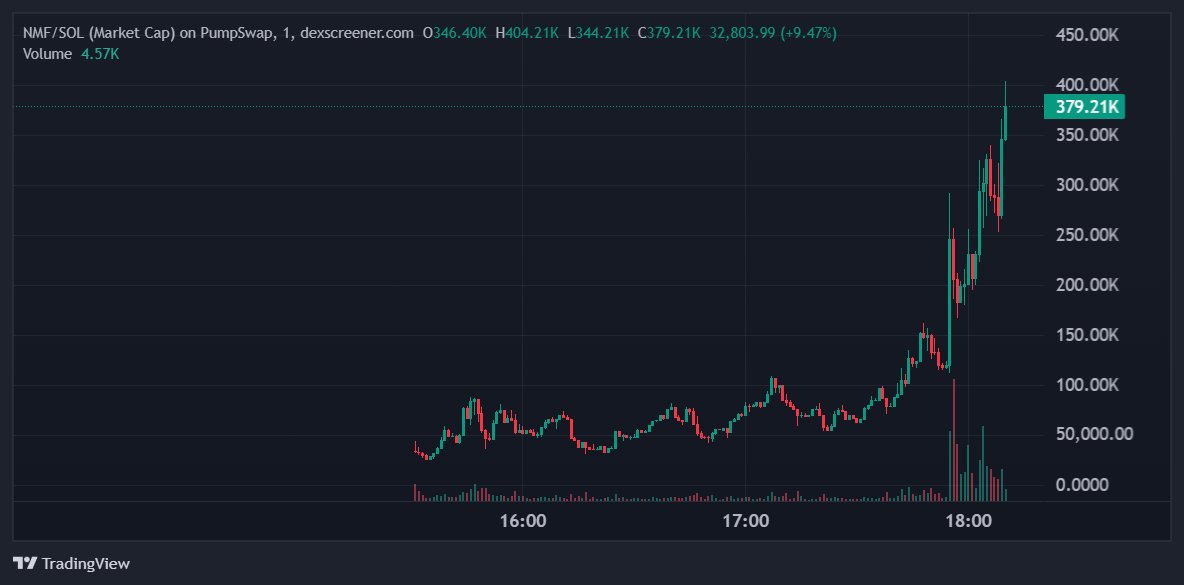Click the Close value C379.21K
The width and height of the screenshot is (1184, 585).
click(x=670, y=33)
